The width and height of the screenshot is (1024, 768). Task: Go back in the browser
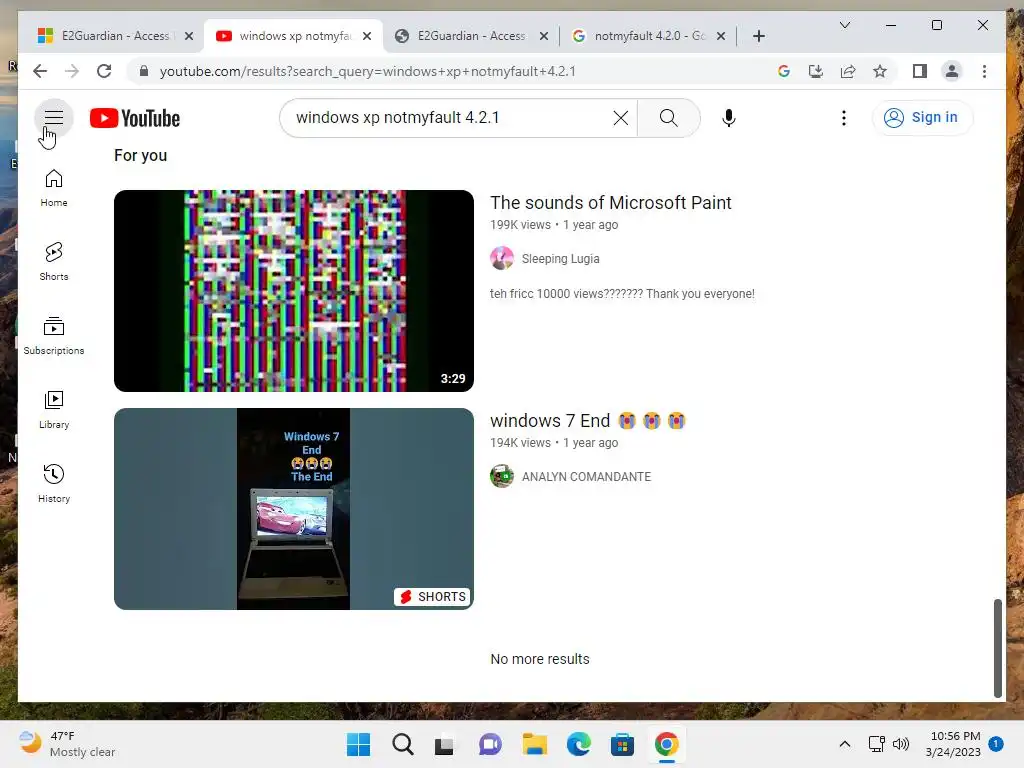[40, 71]
